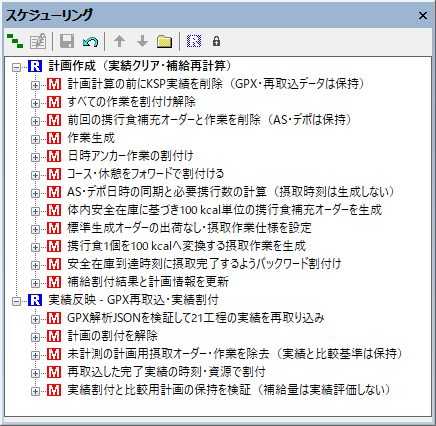
Task: Click the green tree-structure toolbar icon
Action: [15, 41]
